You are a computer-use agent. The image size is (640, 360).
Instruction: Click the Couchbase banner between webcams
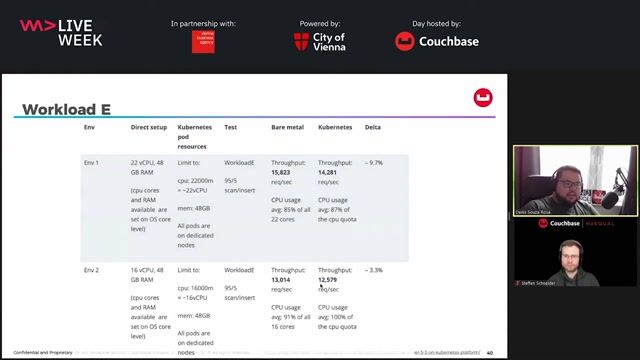point(576,223)
